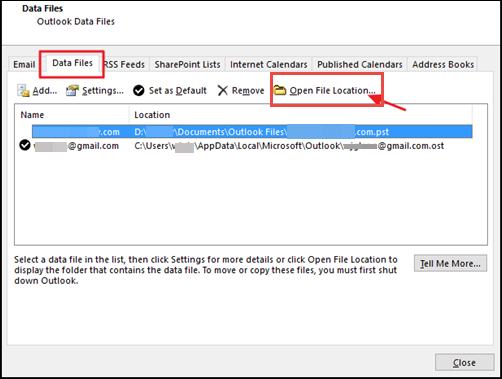Open the Address Books tab

(x=443, y=64)
